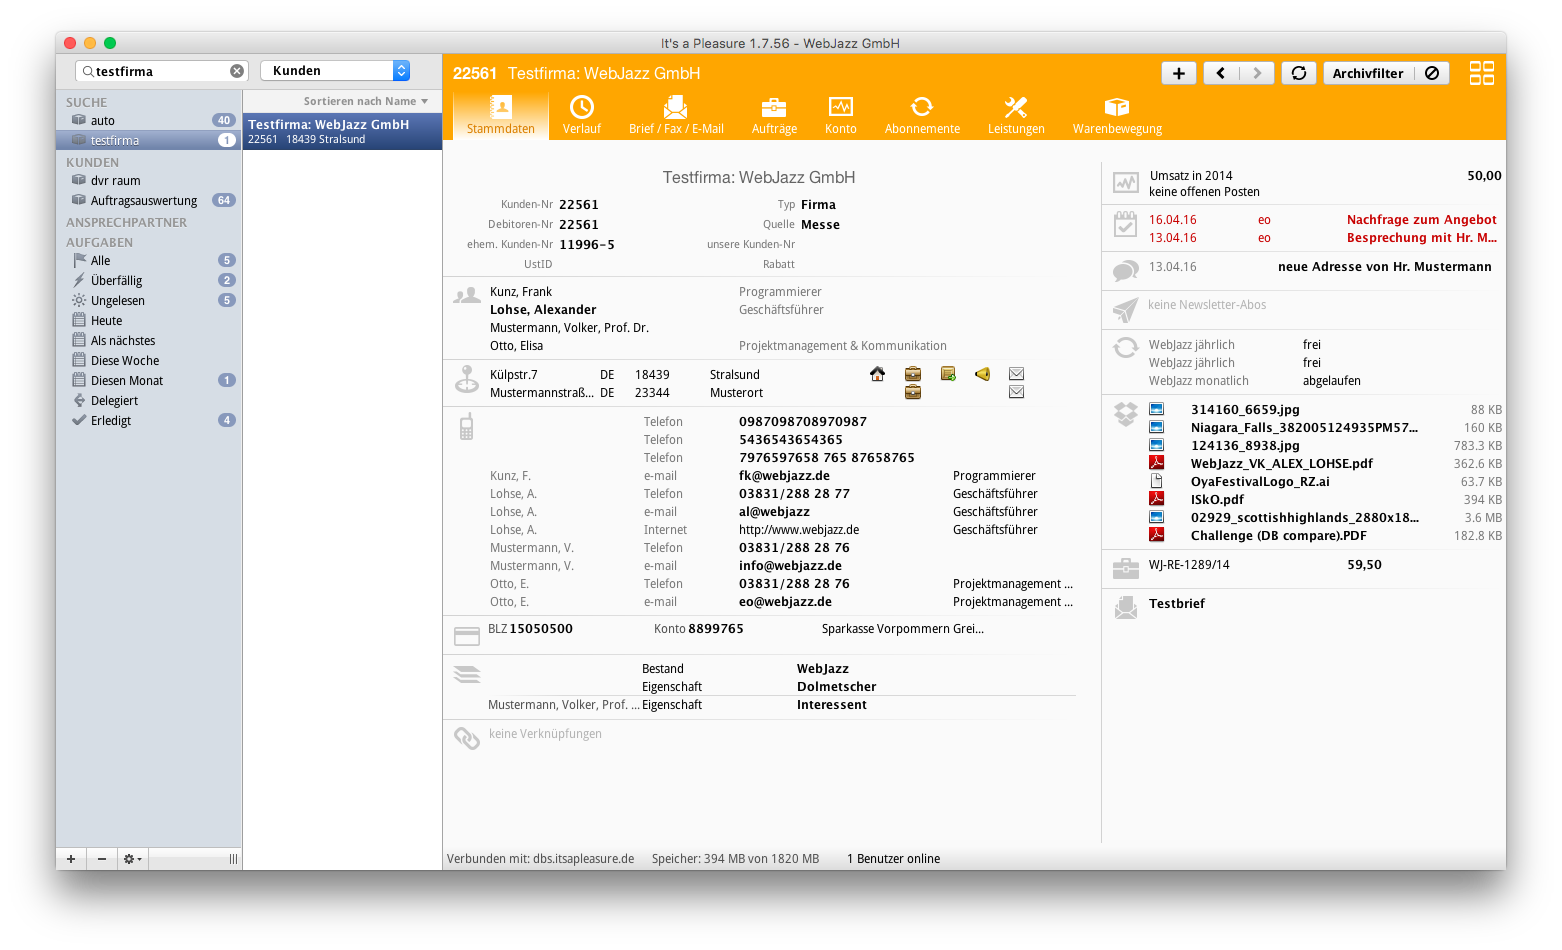Viewport: 1562px width, 950px height.
Task: Select testfirma saved search in sidebar
Action: pyautogui.click(x=149, y=140)
